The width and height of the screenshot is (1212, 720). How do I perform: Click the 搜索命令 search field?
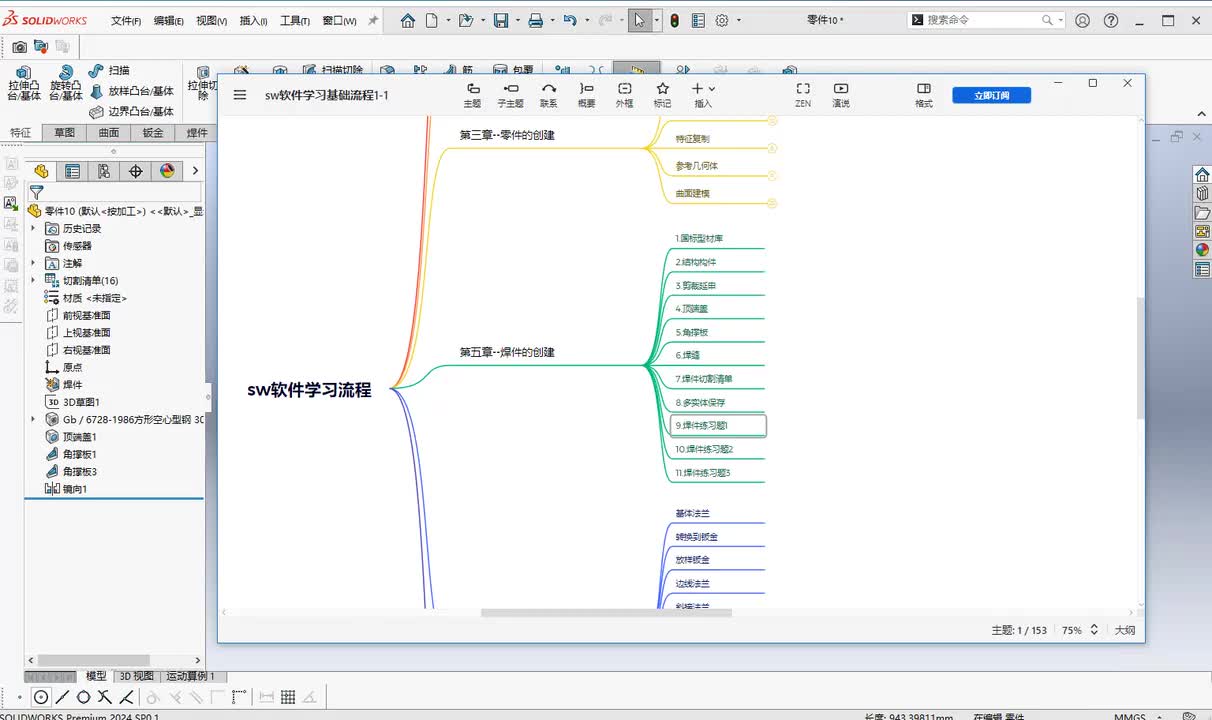pyautogui.click(x=986, y=20)
